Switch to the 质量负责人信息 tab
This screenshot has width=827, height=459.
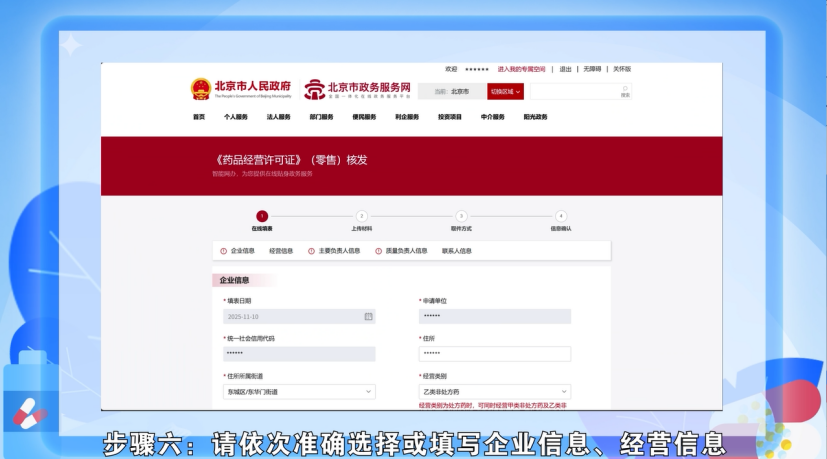point(406,251)
